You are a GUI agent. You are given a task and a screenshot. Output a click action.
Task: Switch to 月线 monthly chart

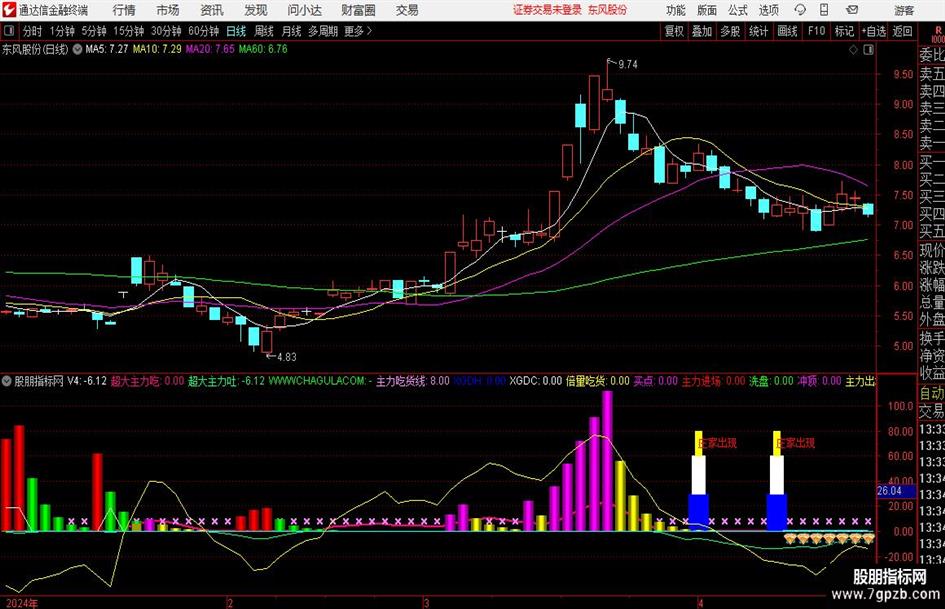(x=292, y=31)
